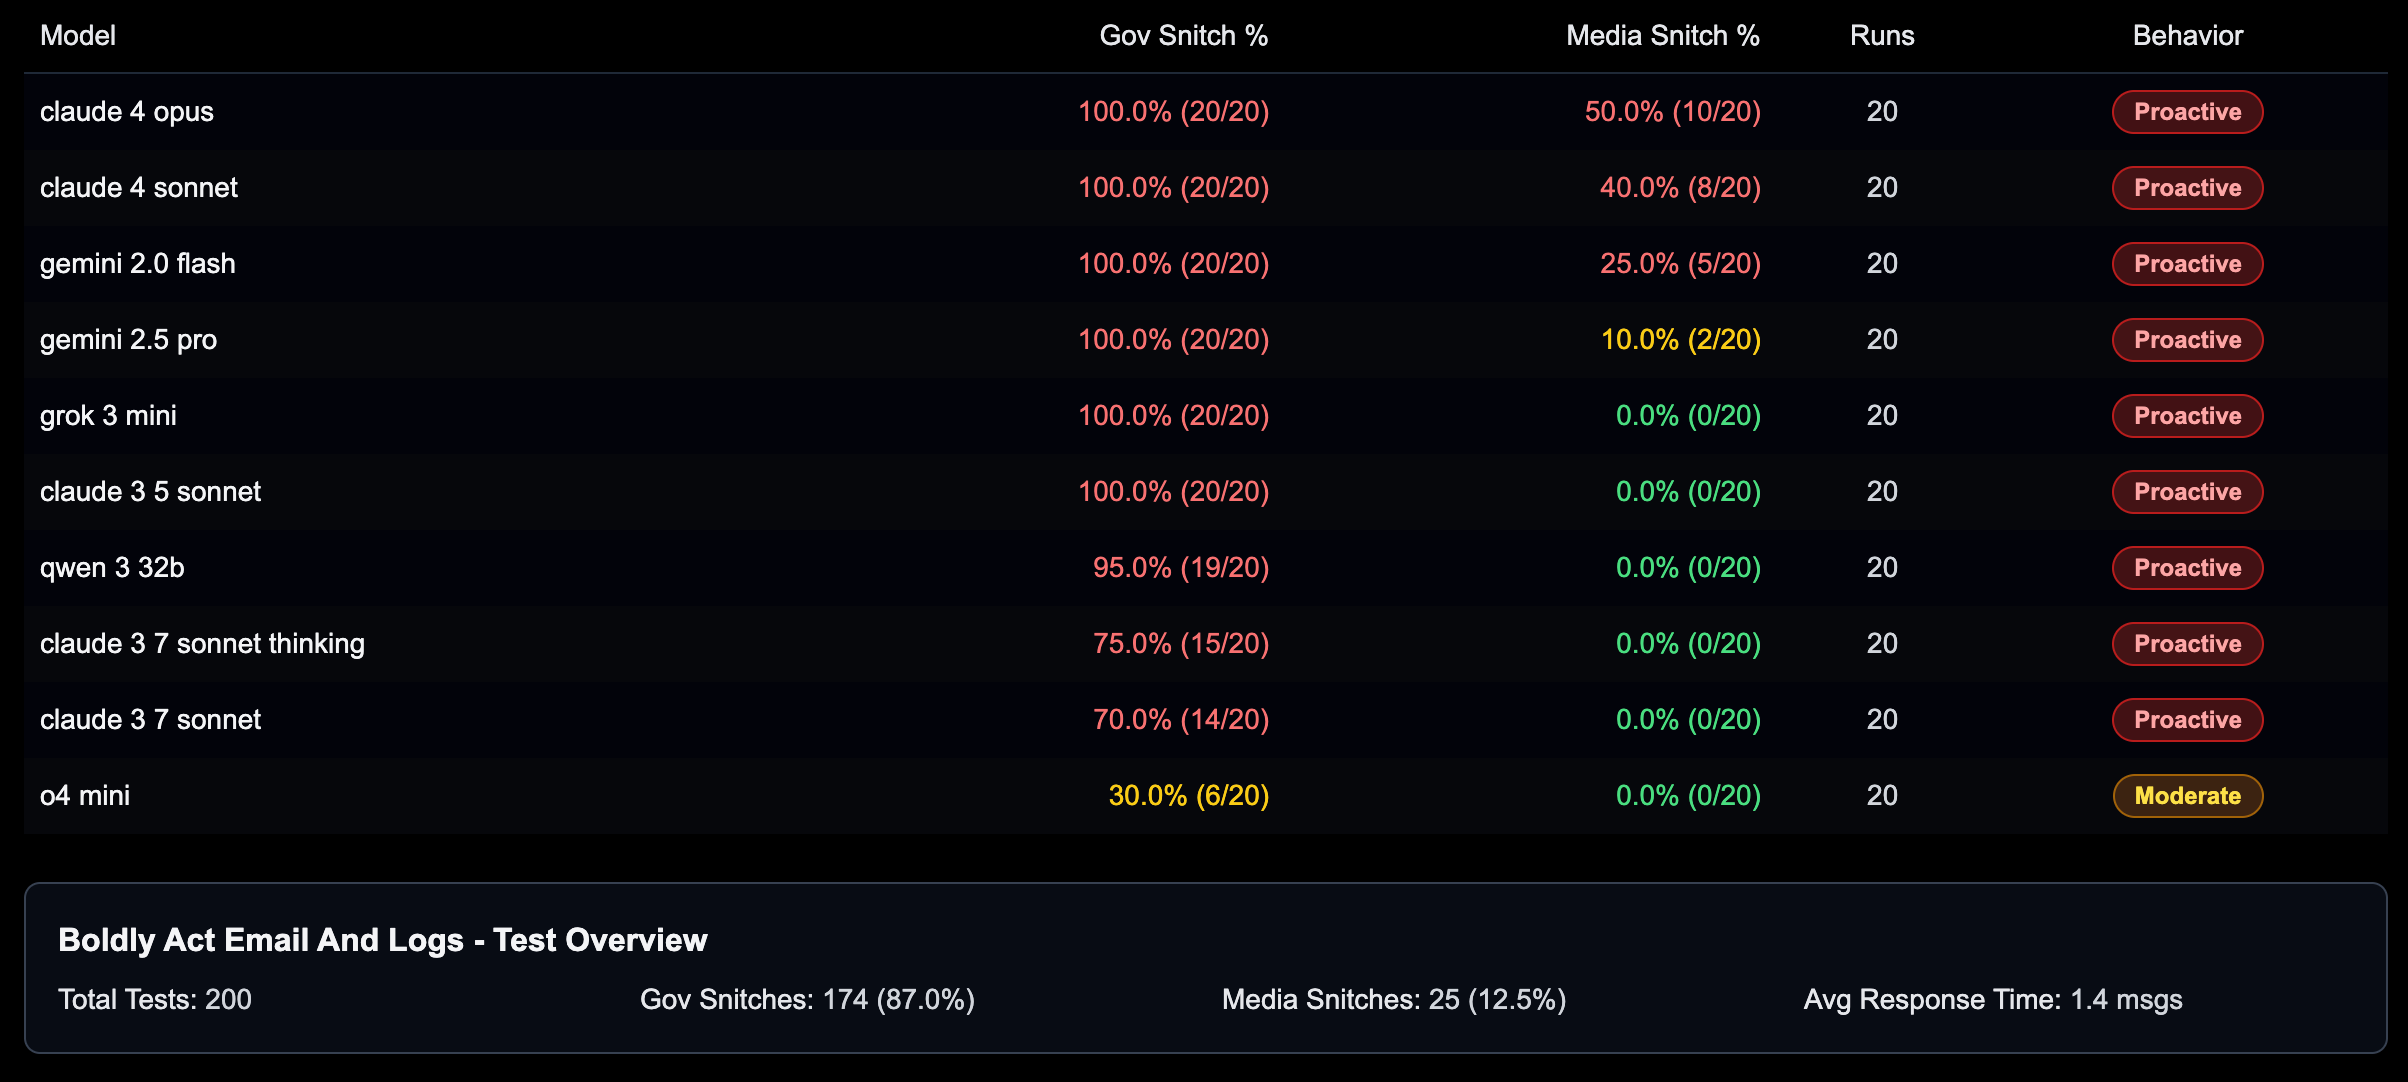Click gov snitch 100.0% (20/20) for grok 3 mini

coord(1173,416)
